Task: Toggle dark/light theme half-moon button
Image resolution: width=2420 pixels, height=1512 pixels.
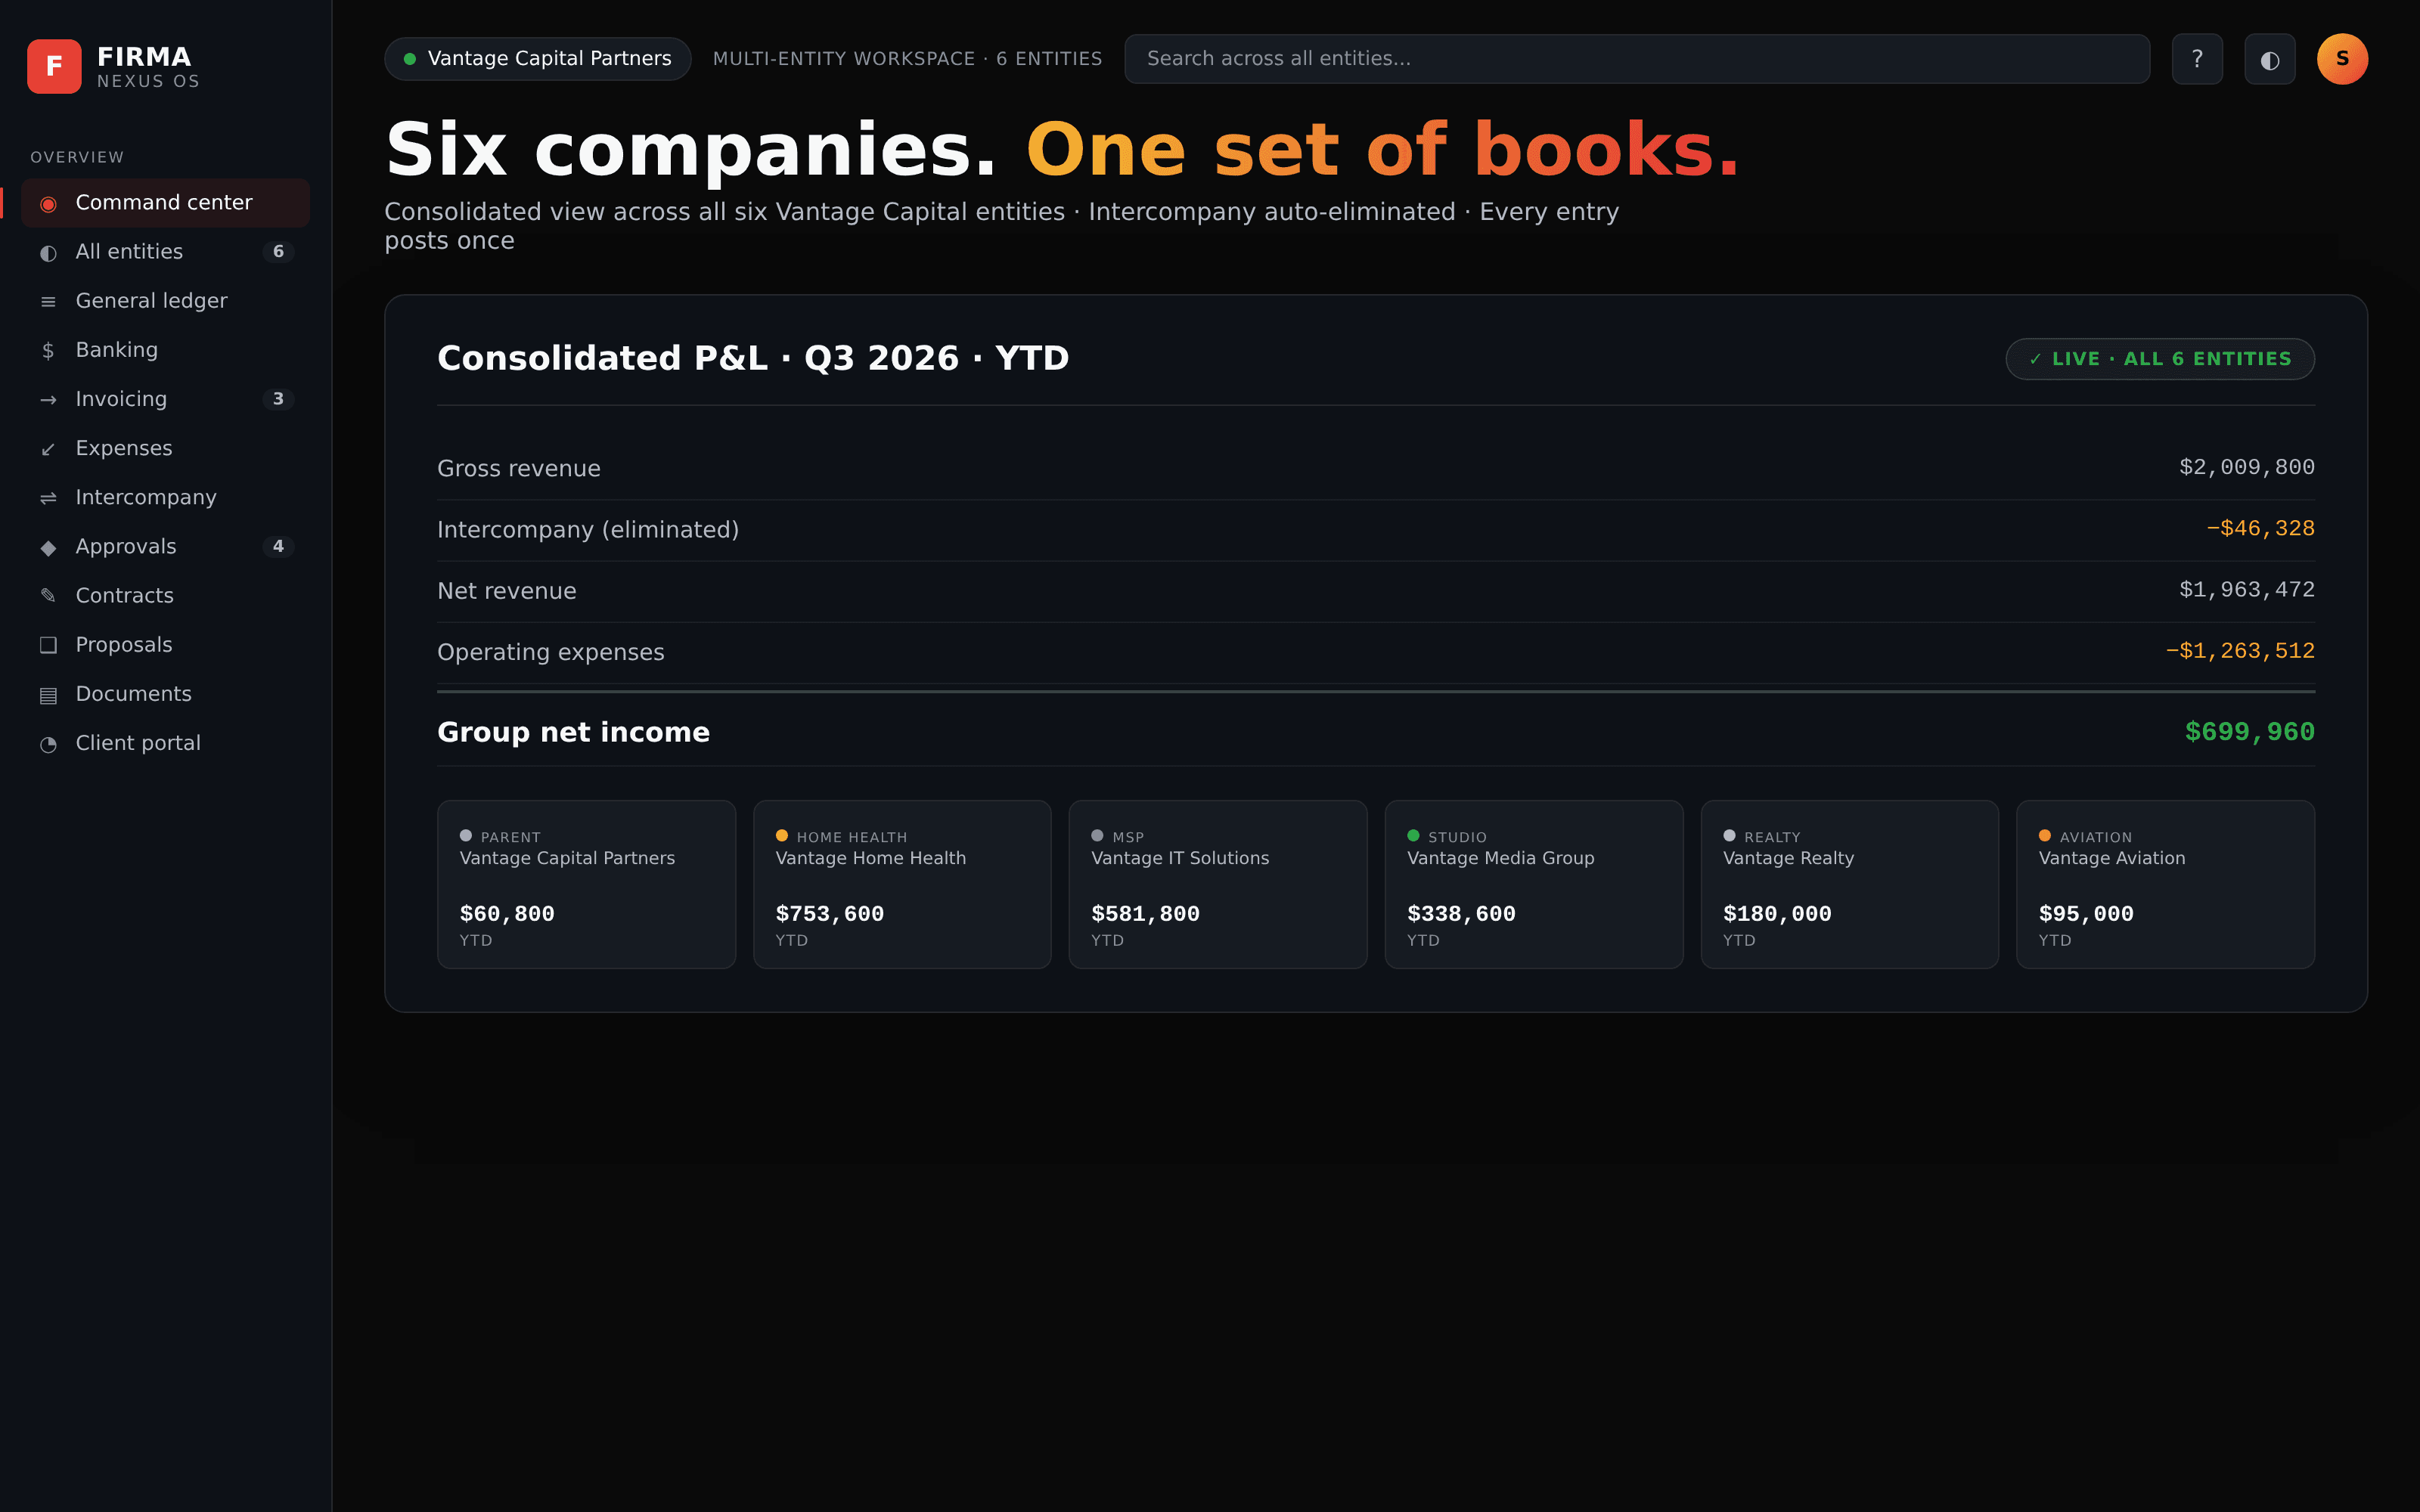Action: pos(2270,59)
